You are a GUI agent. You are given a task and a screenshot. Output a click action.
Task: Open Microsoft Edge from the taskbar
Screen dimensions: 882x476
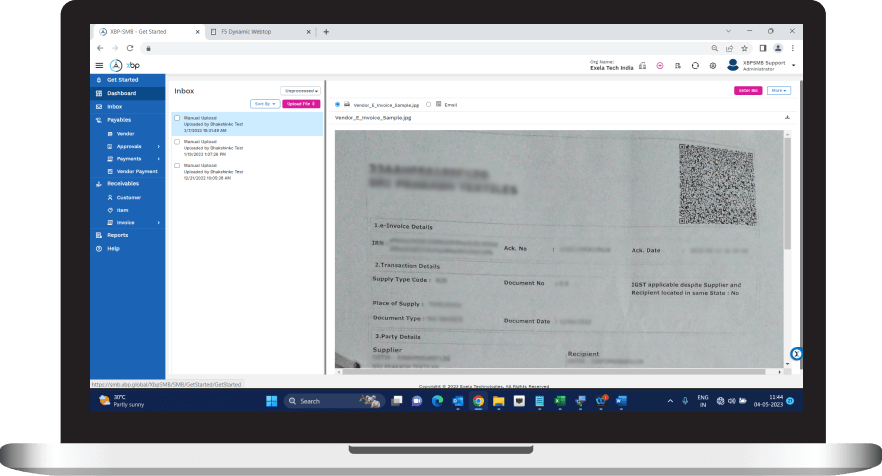click(x=437, y=401)
